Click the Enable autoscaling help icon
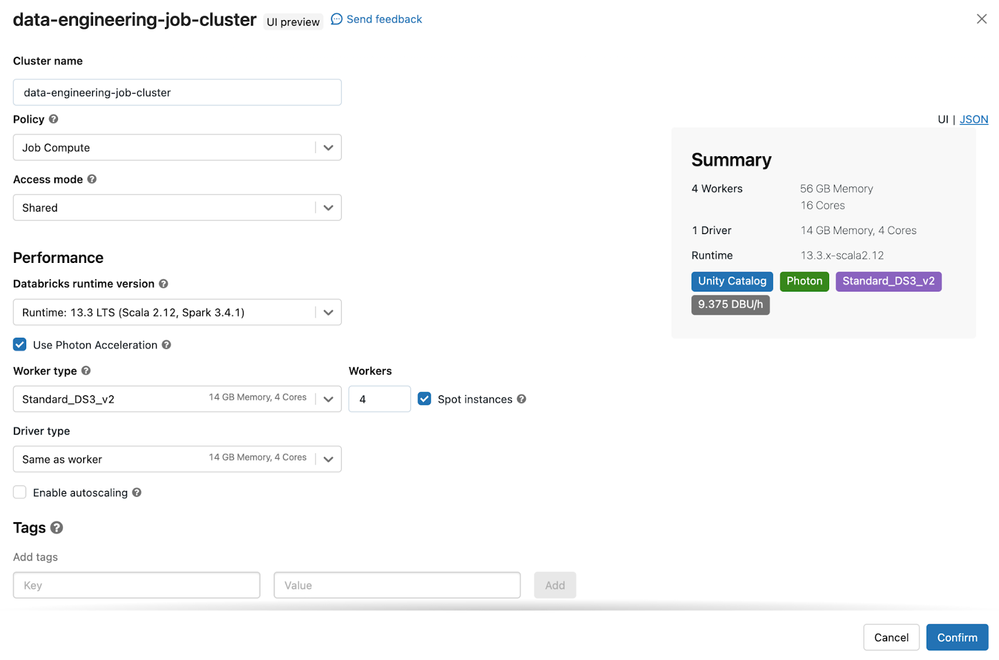This screenshot has height=660, width=999. coord(136,492)
